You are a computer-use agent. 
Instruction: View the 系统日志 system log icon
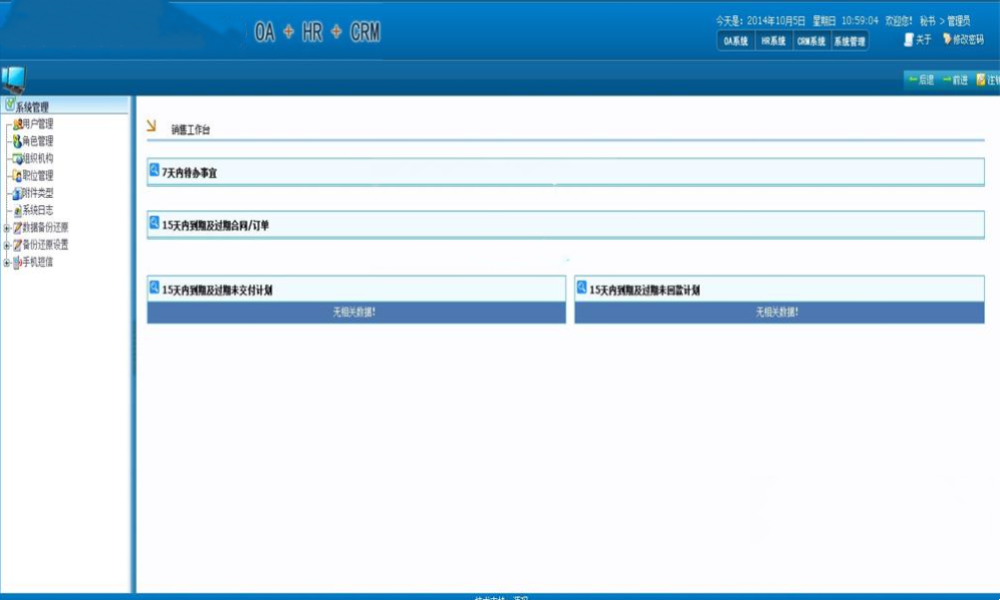[17, 210]
